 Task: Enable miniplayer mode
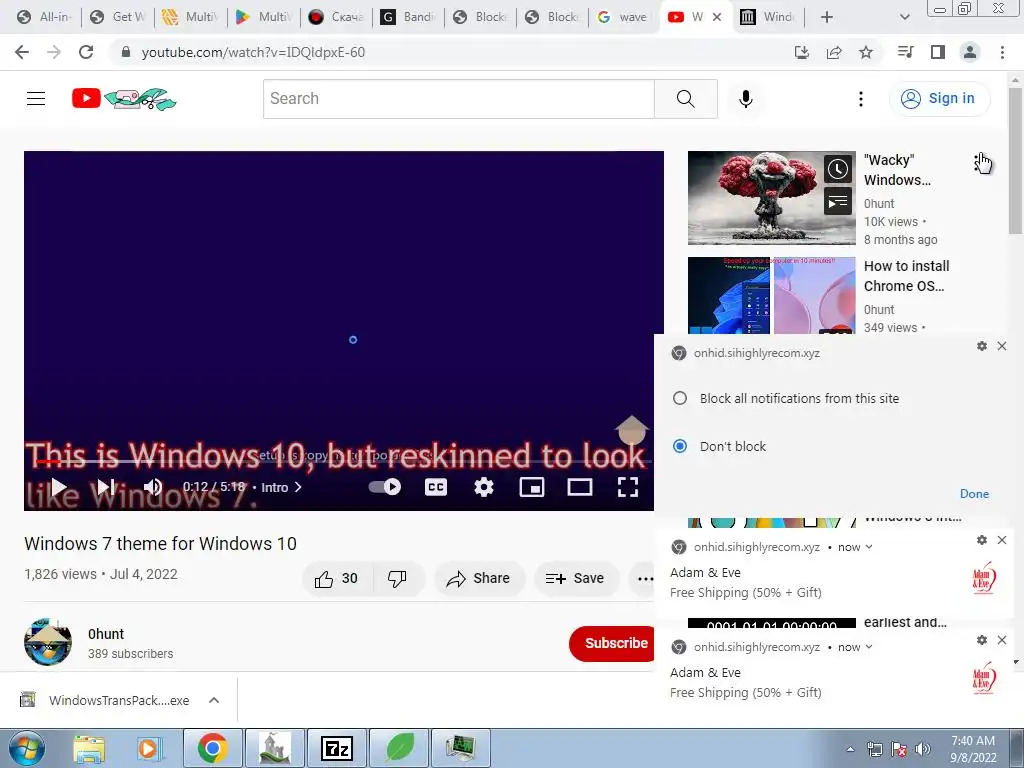click(x=532, y=487)
